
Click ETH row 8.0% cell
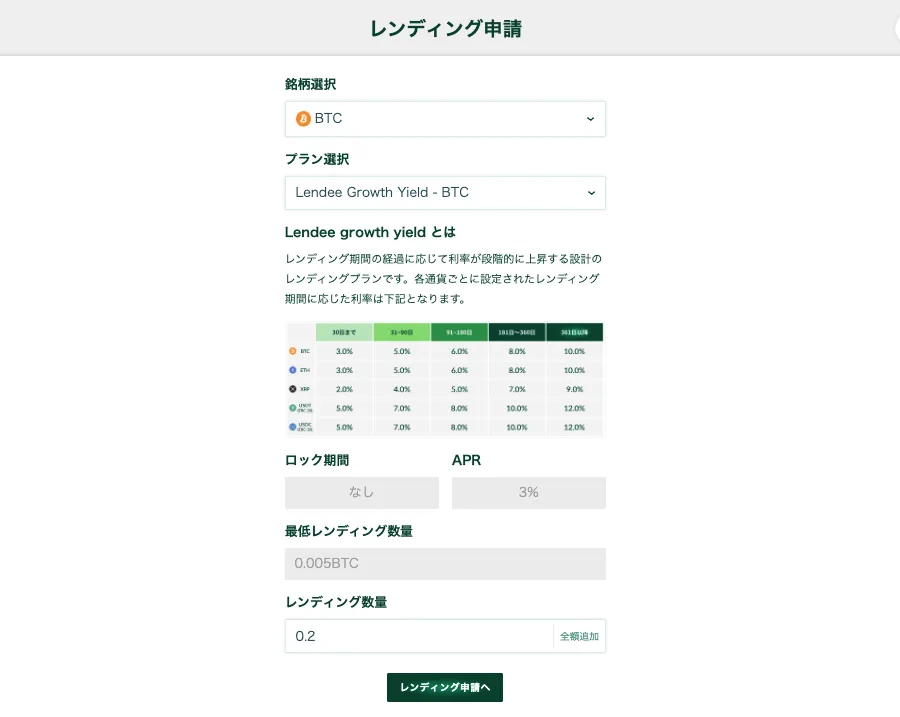coord(517,370)
